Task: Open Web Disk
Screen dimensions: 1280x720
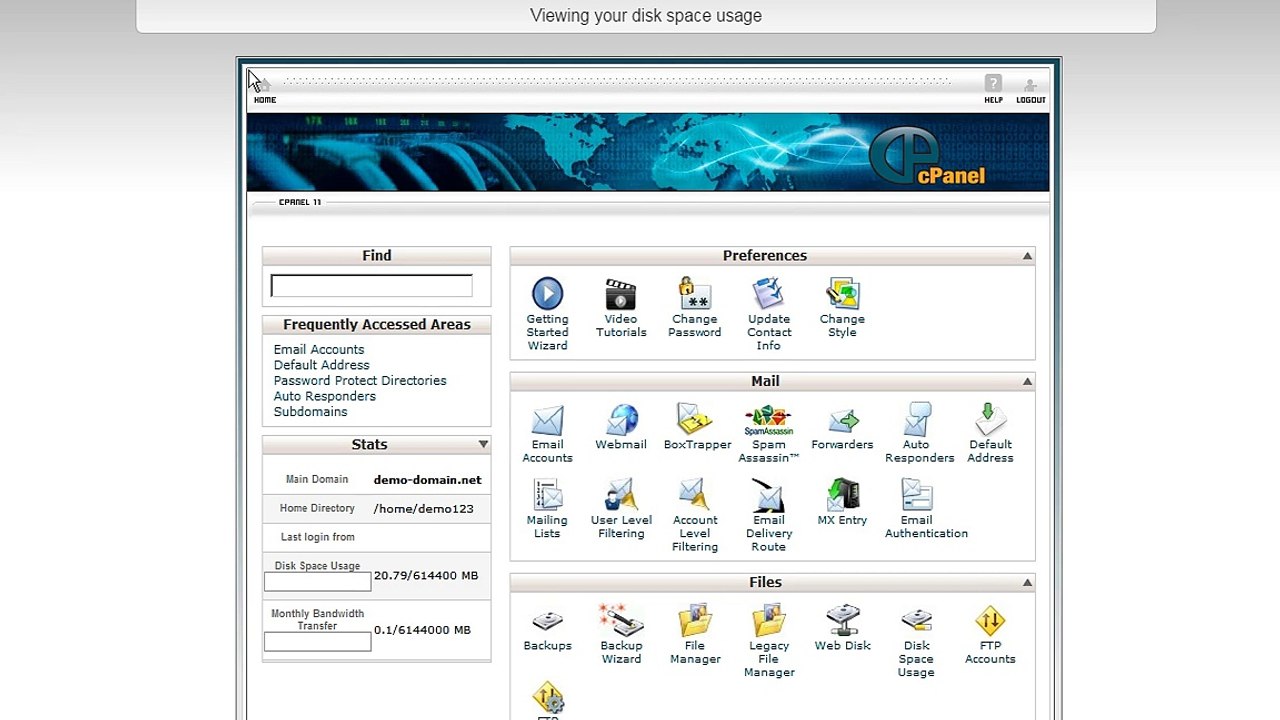Action: point(842,628)
